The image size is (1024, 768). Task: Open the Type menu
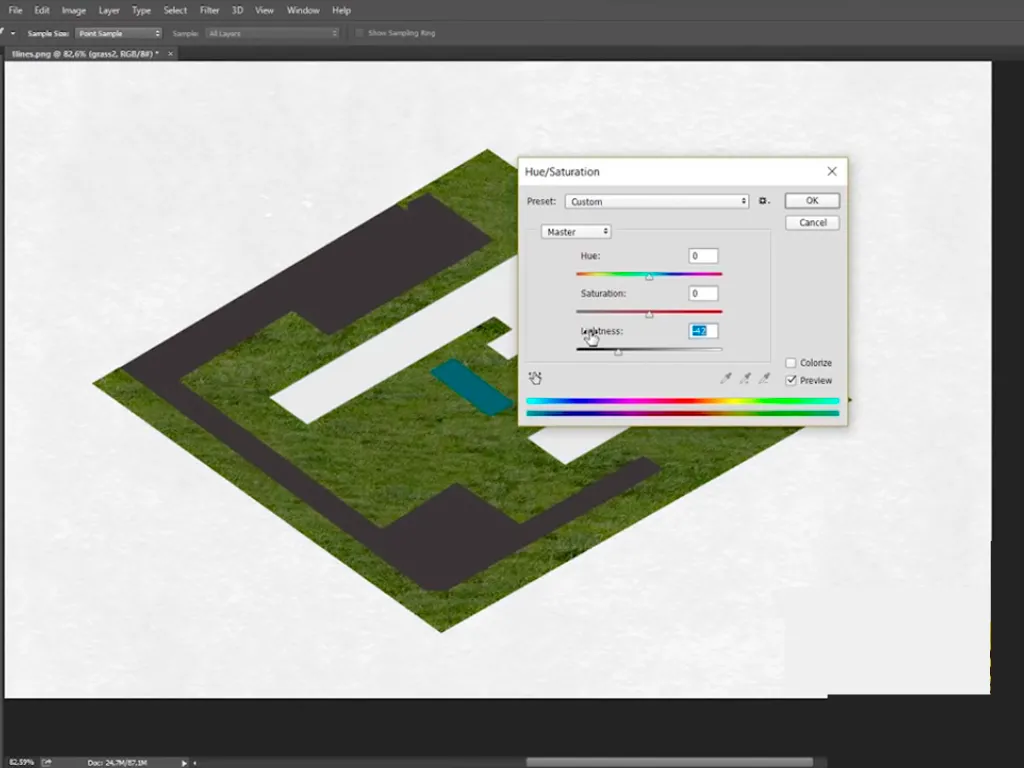tap(141, 10)
